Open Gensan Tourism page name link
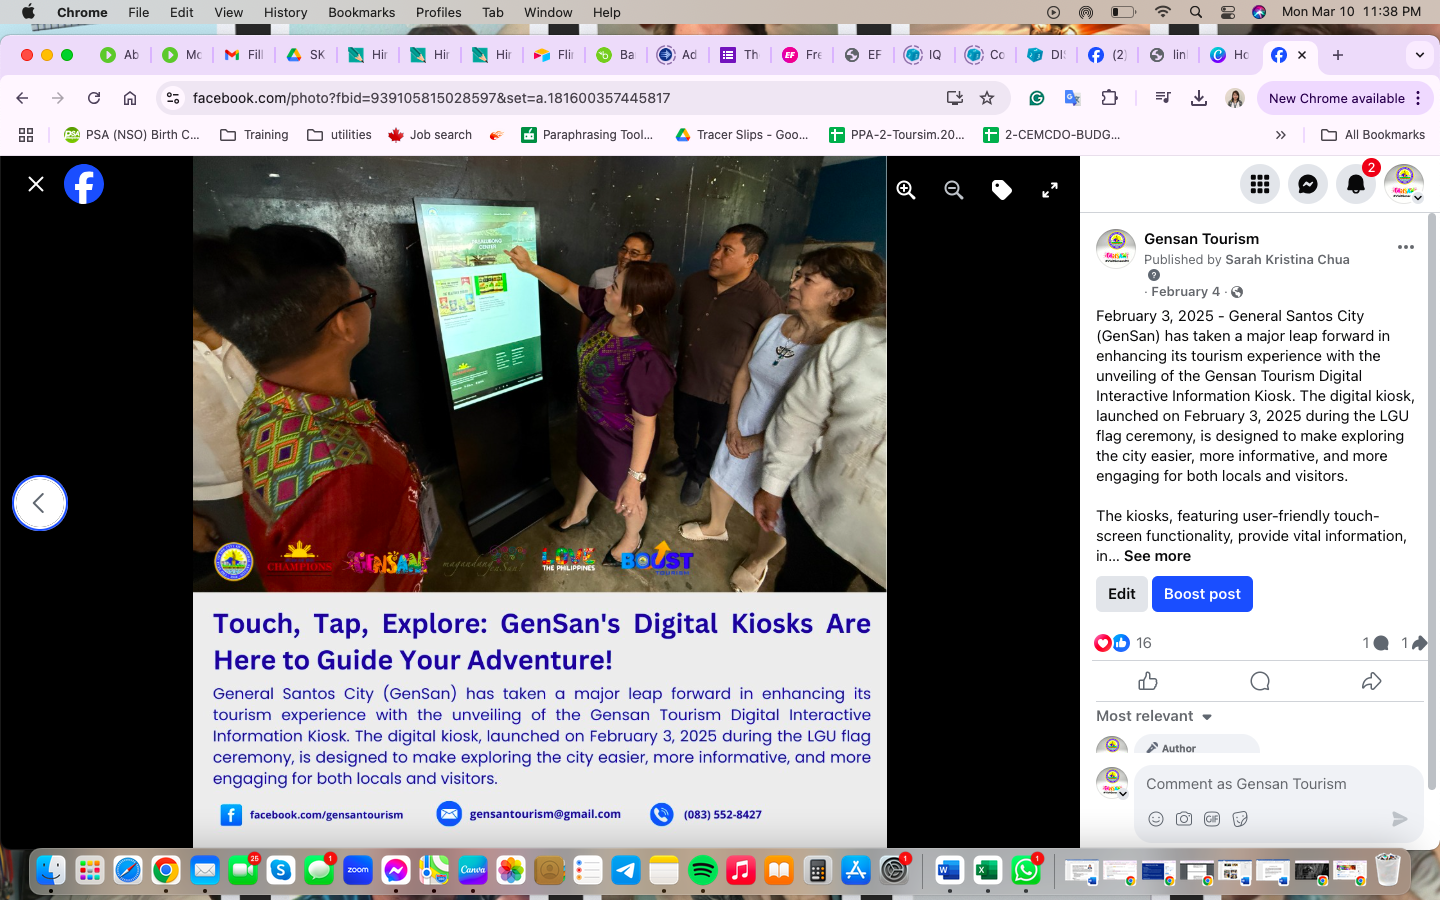 click(x=1201, y=239)
